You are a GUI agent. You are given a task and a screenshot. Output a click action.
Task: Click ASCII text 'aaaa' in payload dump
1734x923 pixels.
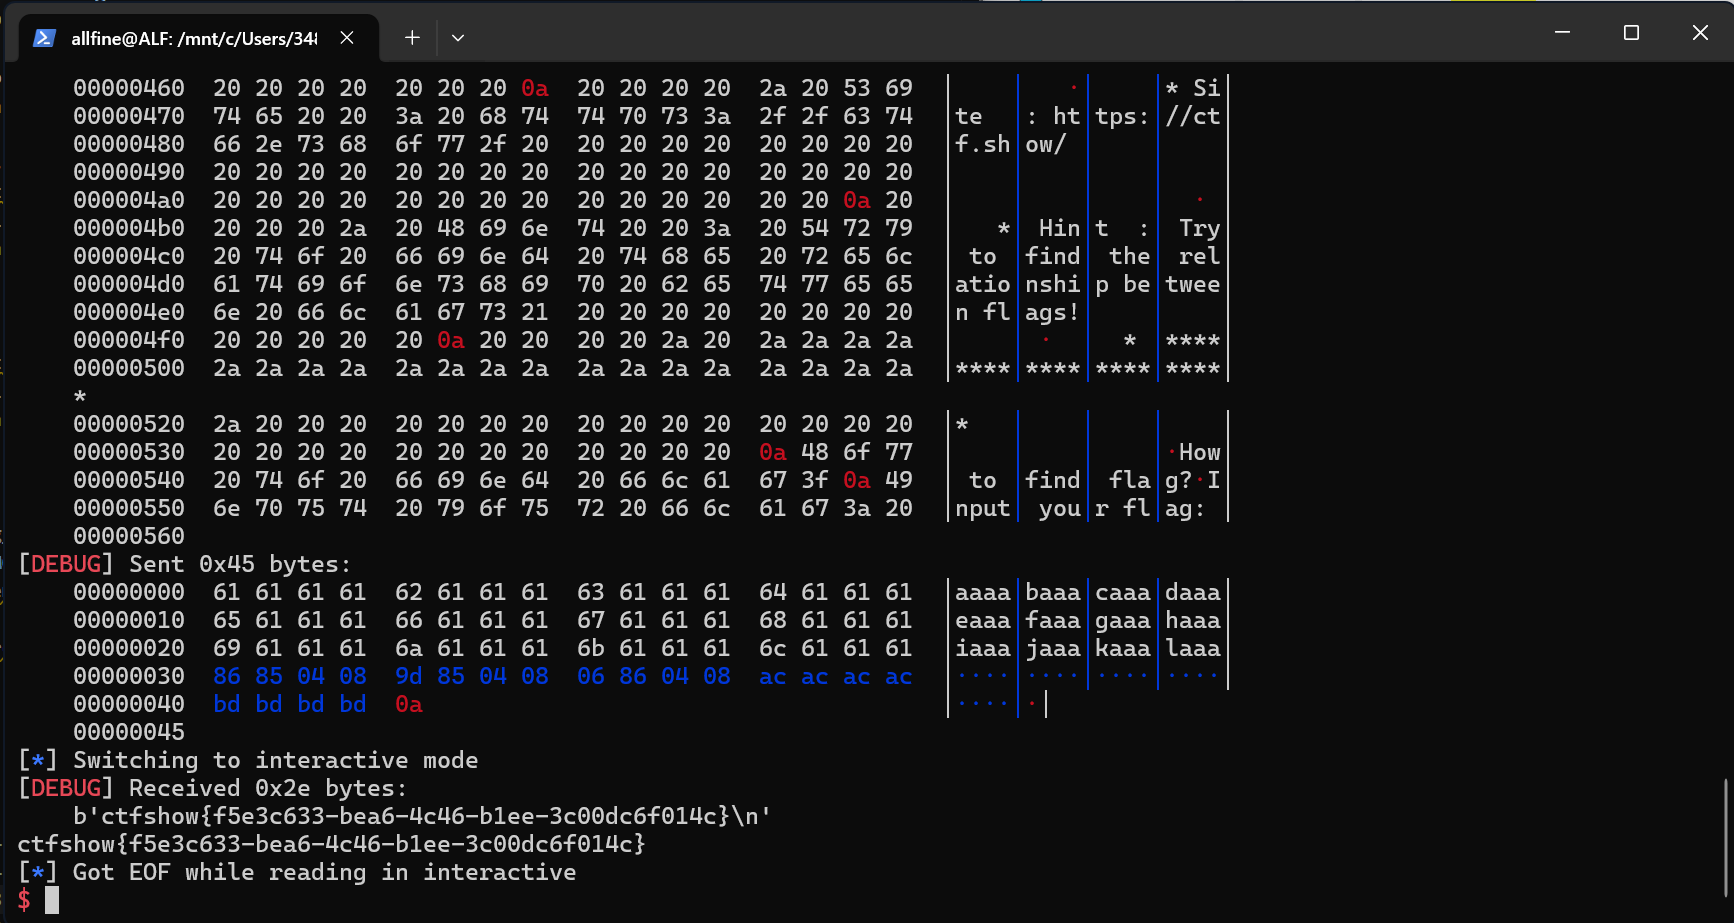click(983, 592)
